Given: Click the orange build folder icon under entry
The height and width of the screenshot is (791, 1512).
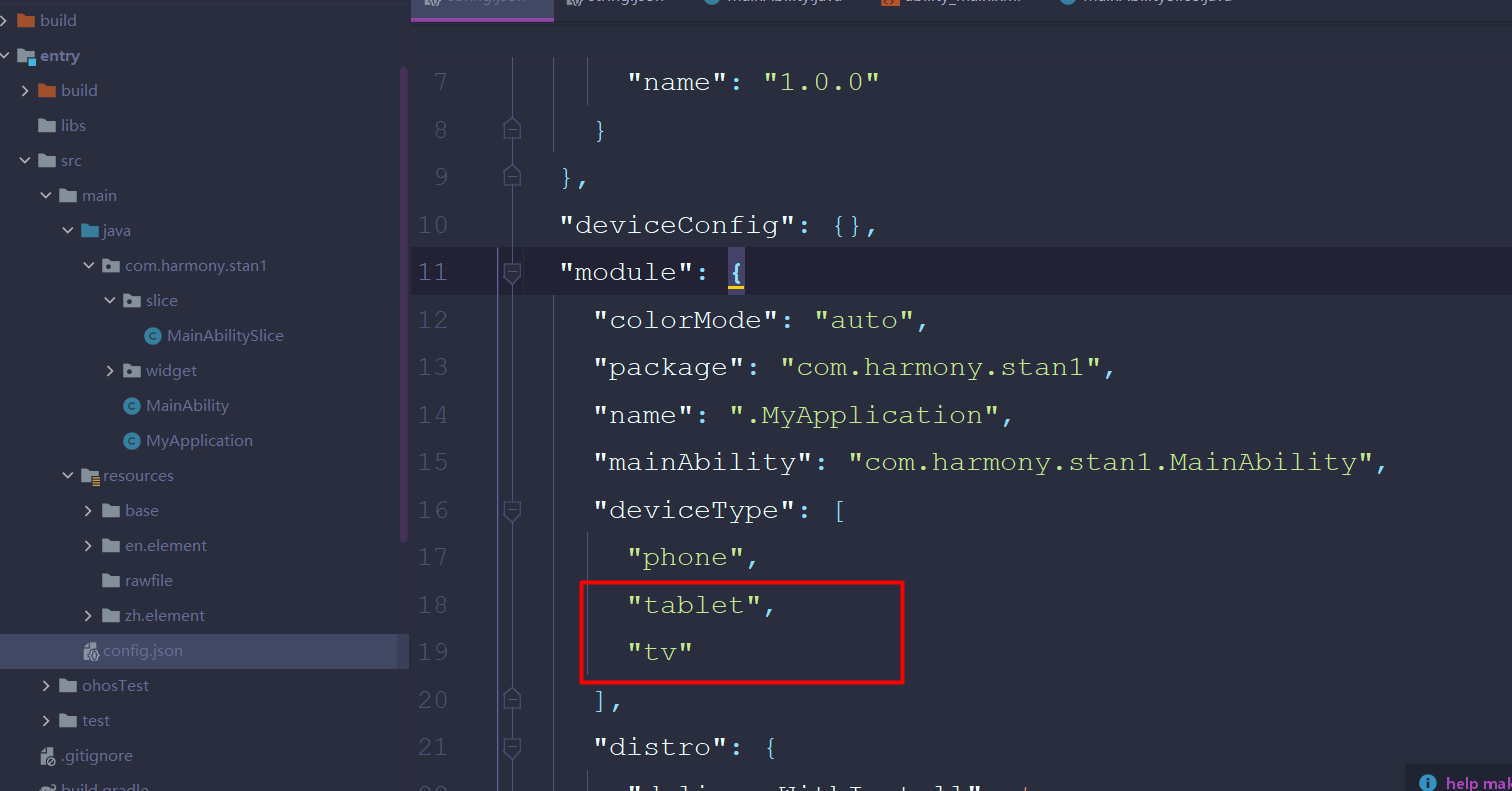Looking at the screenshot, I should click(x=47, y=90).
